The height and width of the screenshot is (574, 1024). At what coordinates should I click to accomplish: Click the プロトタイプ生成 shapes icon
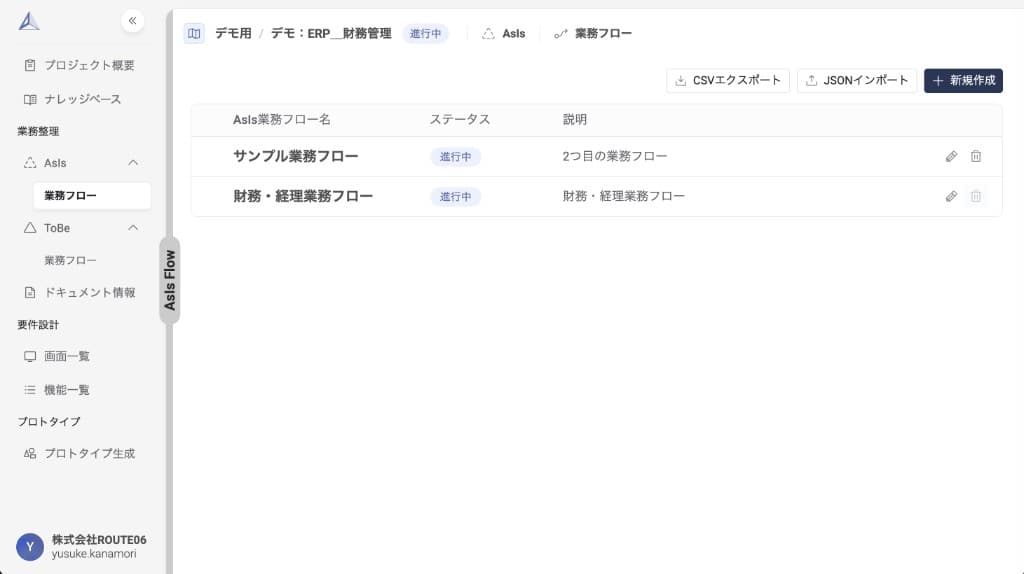[x=30, y=454]
